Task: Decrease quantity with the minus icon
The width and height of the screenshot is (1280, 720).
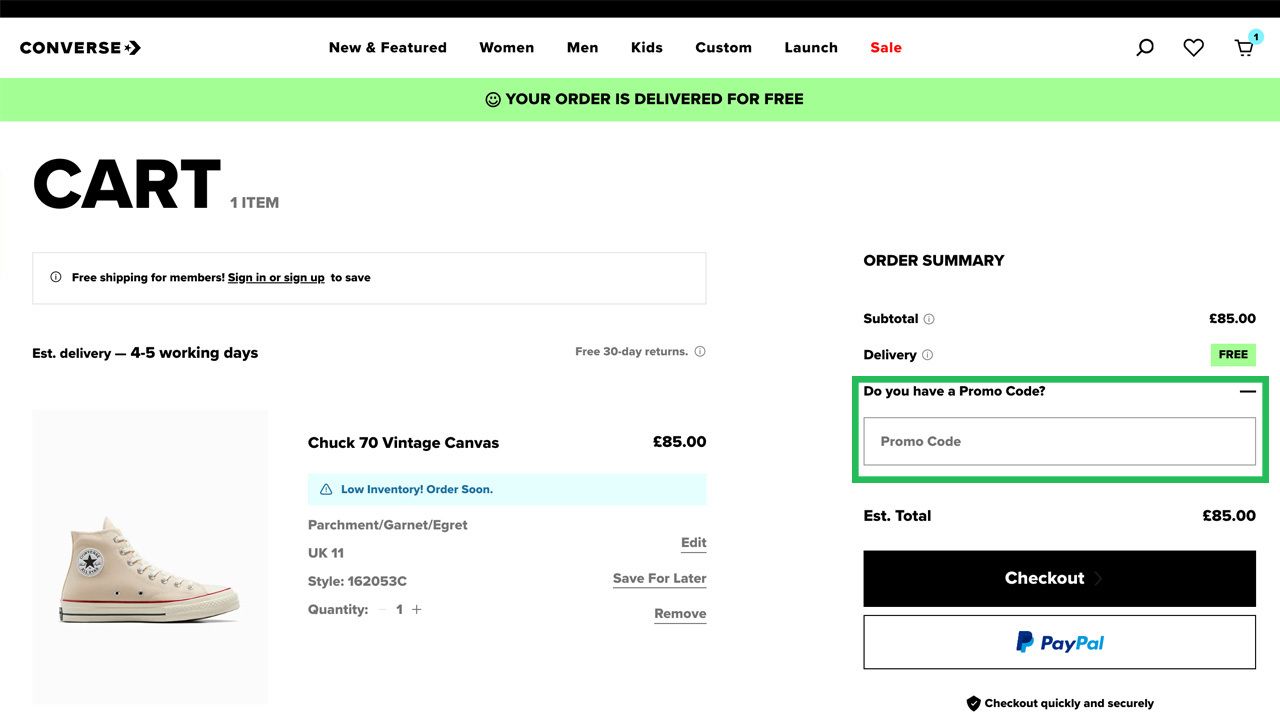Action: coord(382,609)
